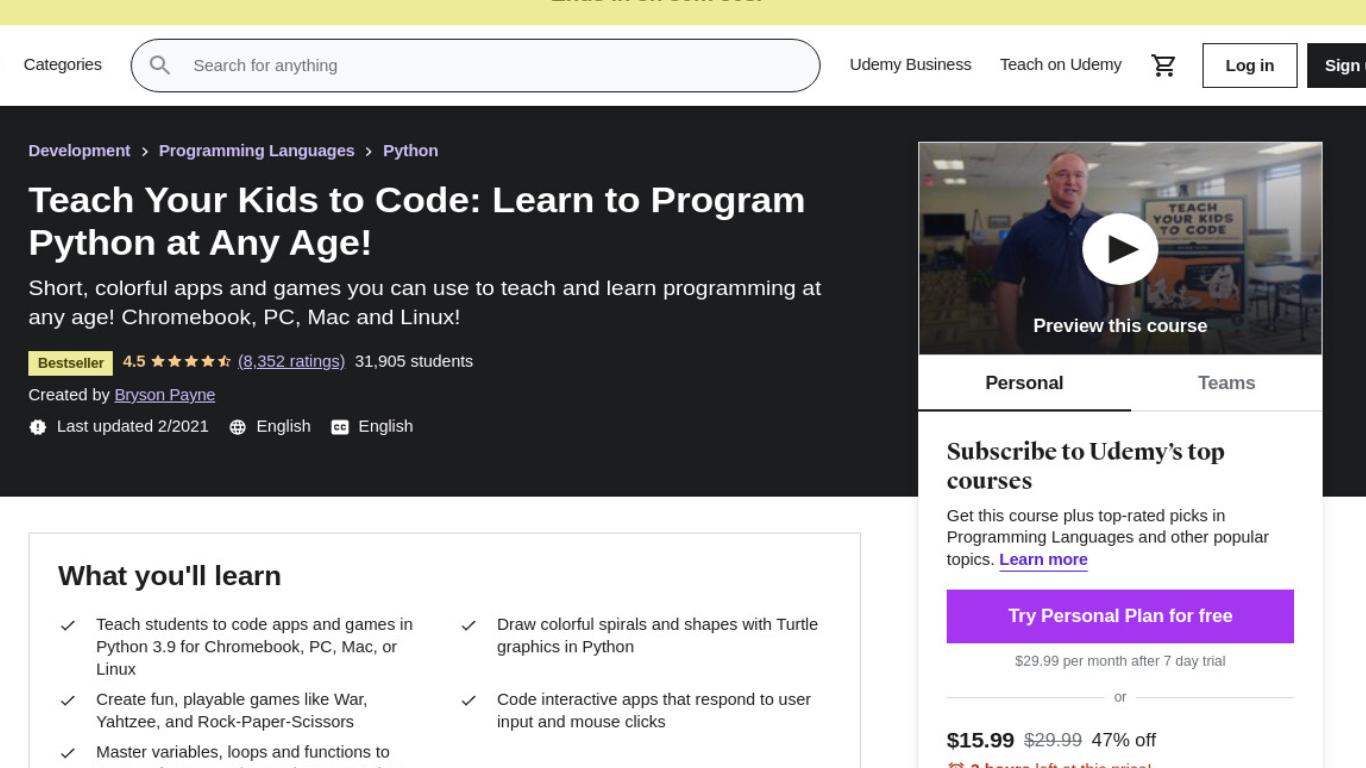Click '$29.99 per month after 7 day trial'
This screenshot has width=1366, height=768.
point(1120,661)
